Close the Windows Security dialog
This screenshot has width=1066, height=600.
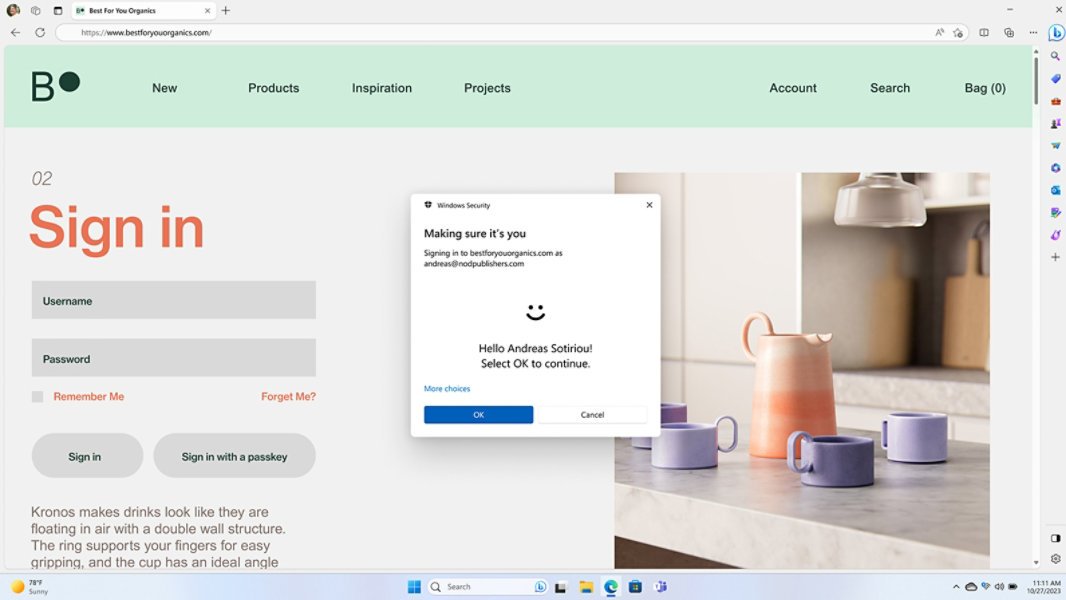coord(649,205)
